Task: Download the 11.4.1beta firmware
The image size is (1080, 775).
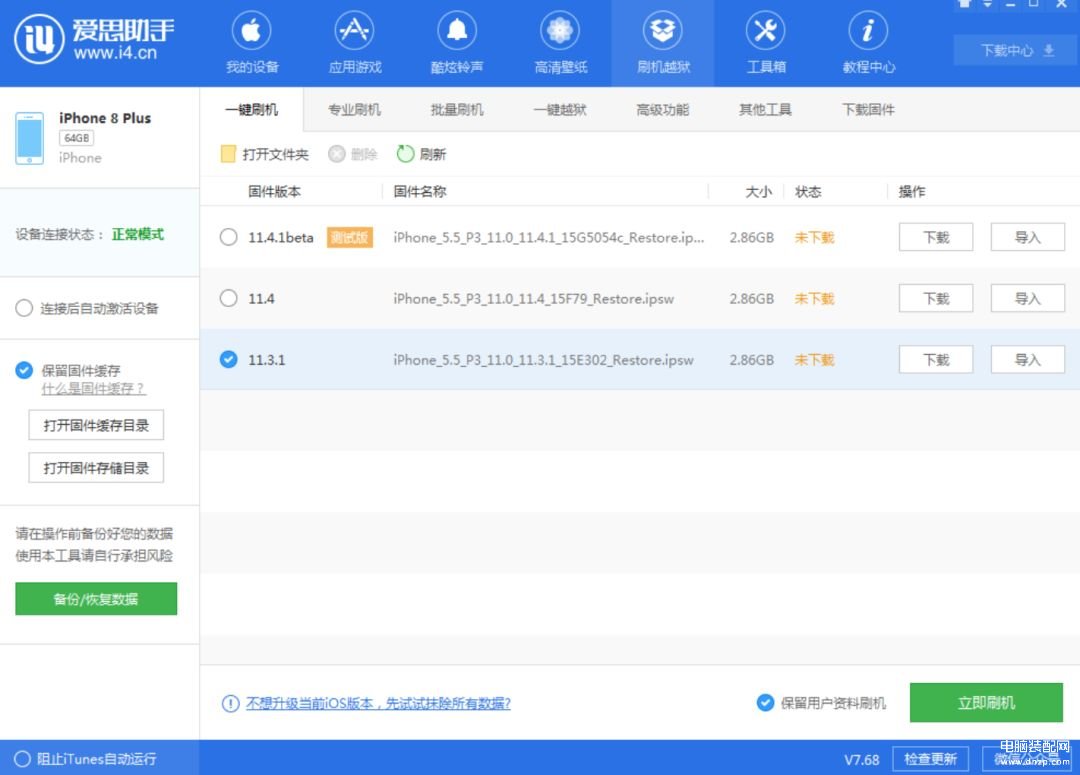Action: click(x=936, y=237)
